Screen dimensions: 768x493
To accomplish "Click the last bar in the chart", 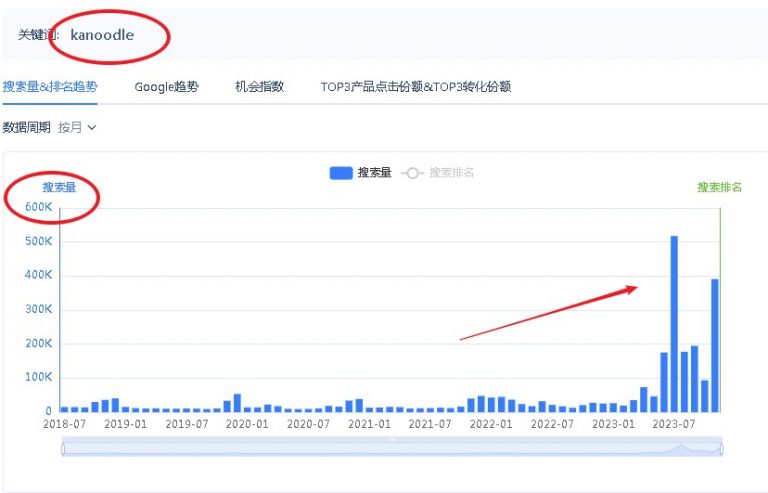I will click(715, 345).
